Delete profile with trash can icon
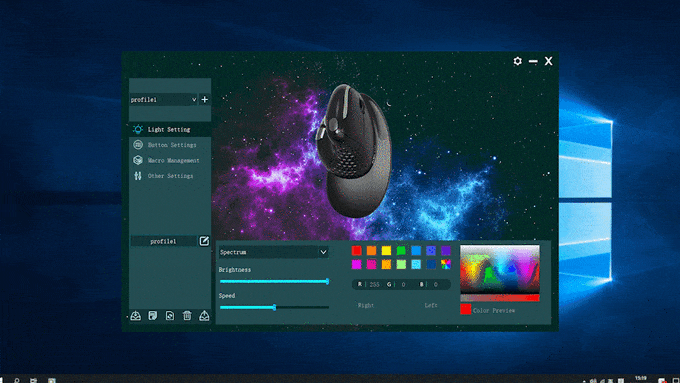 pos(187,316)
